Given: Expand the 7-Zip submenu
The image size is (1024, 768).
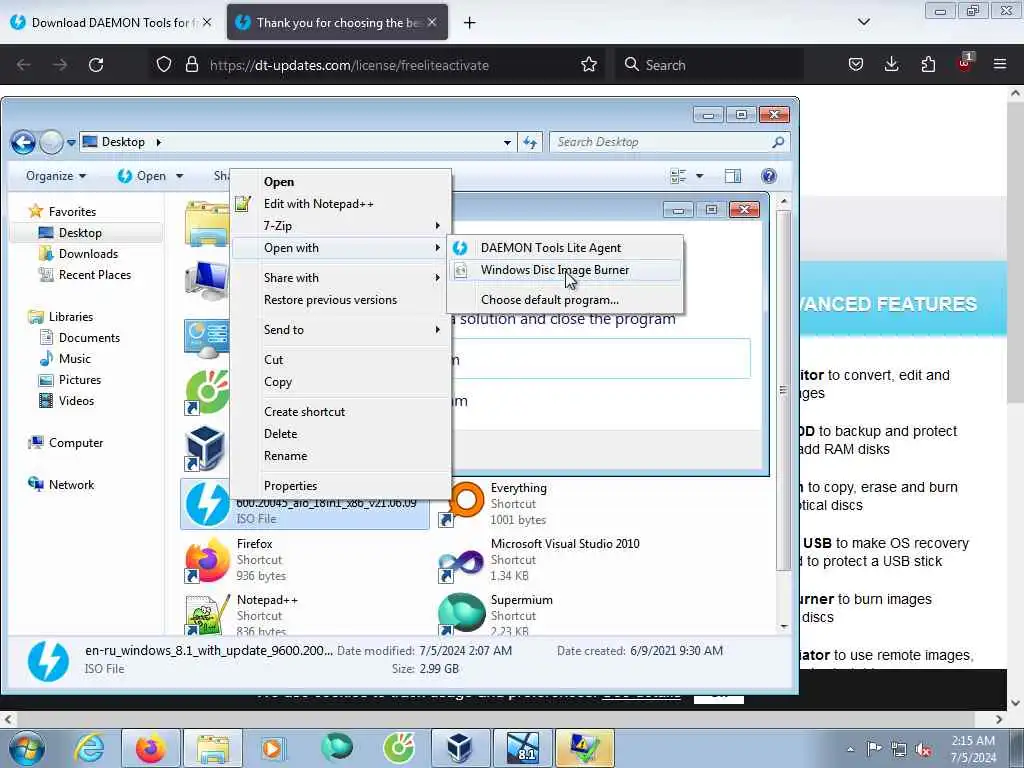Looking at the screenshot, I should point(340,226).
